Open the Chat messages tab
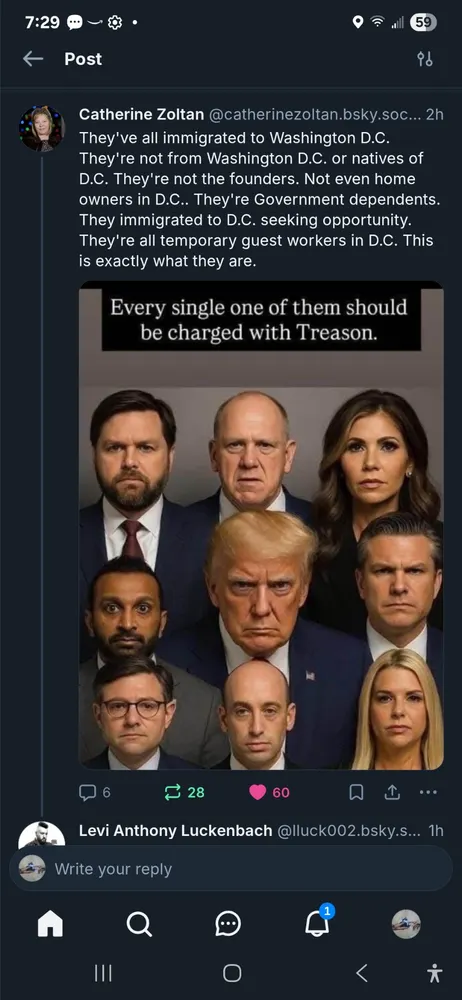 point(228,923)
